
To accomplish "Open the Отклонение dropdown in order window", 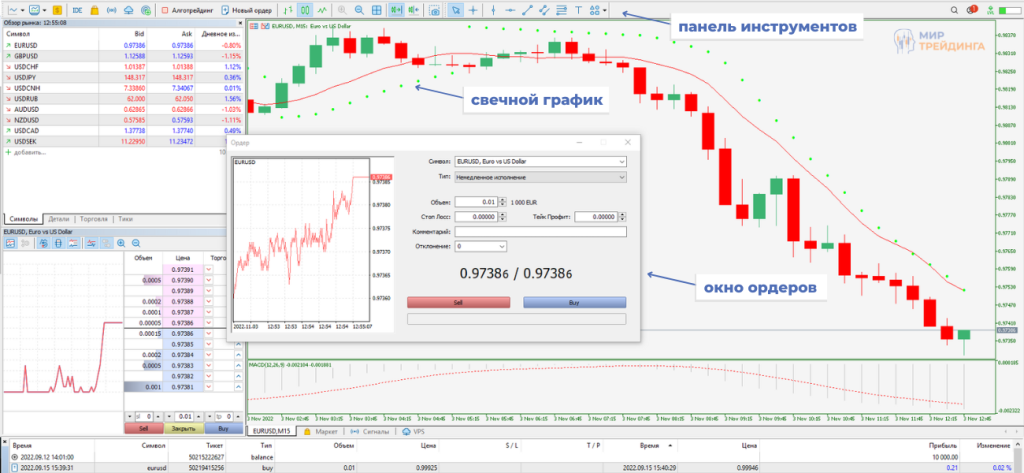I will pos(501,245).
